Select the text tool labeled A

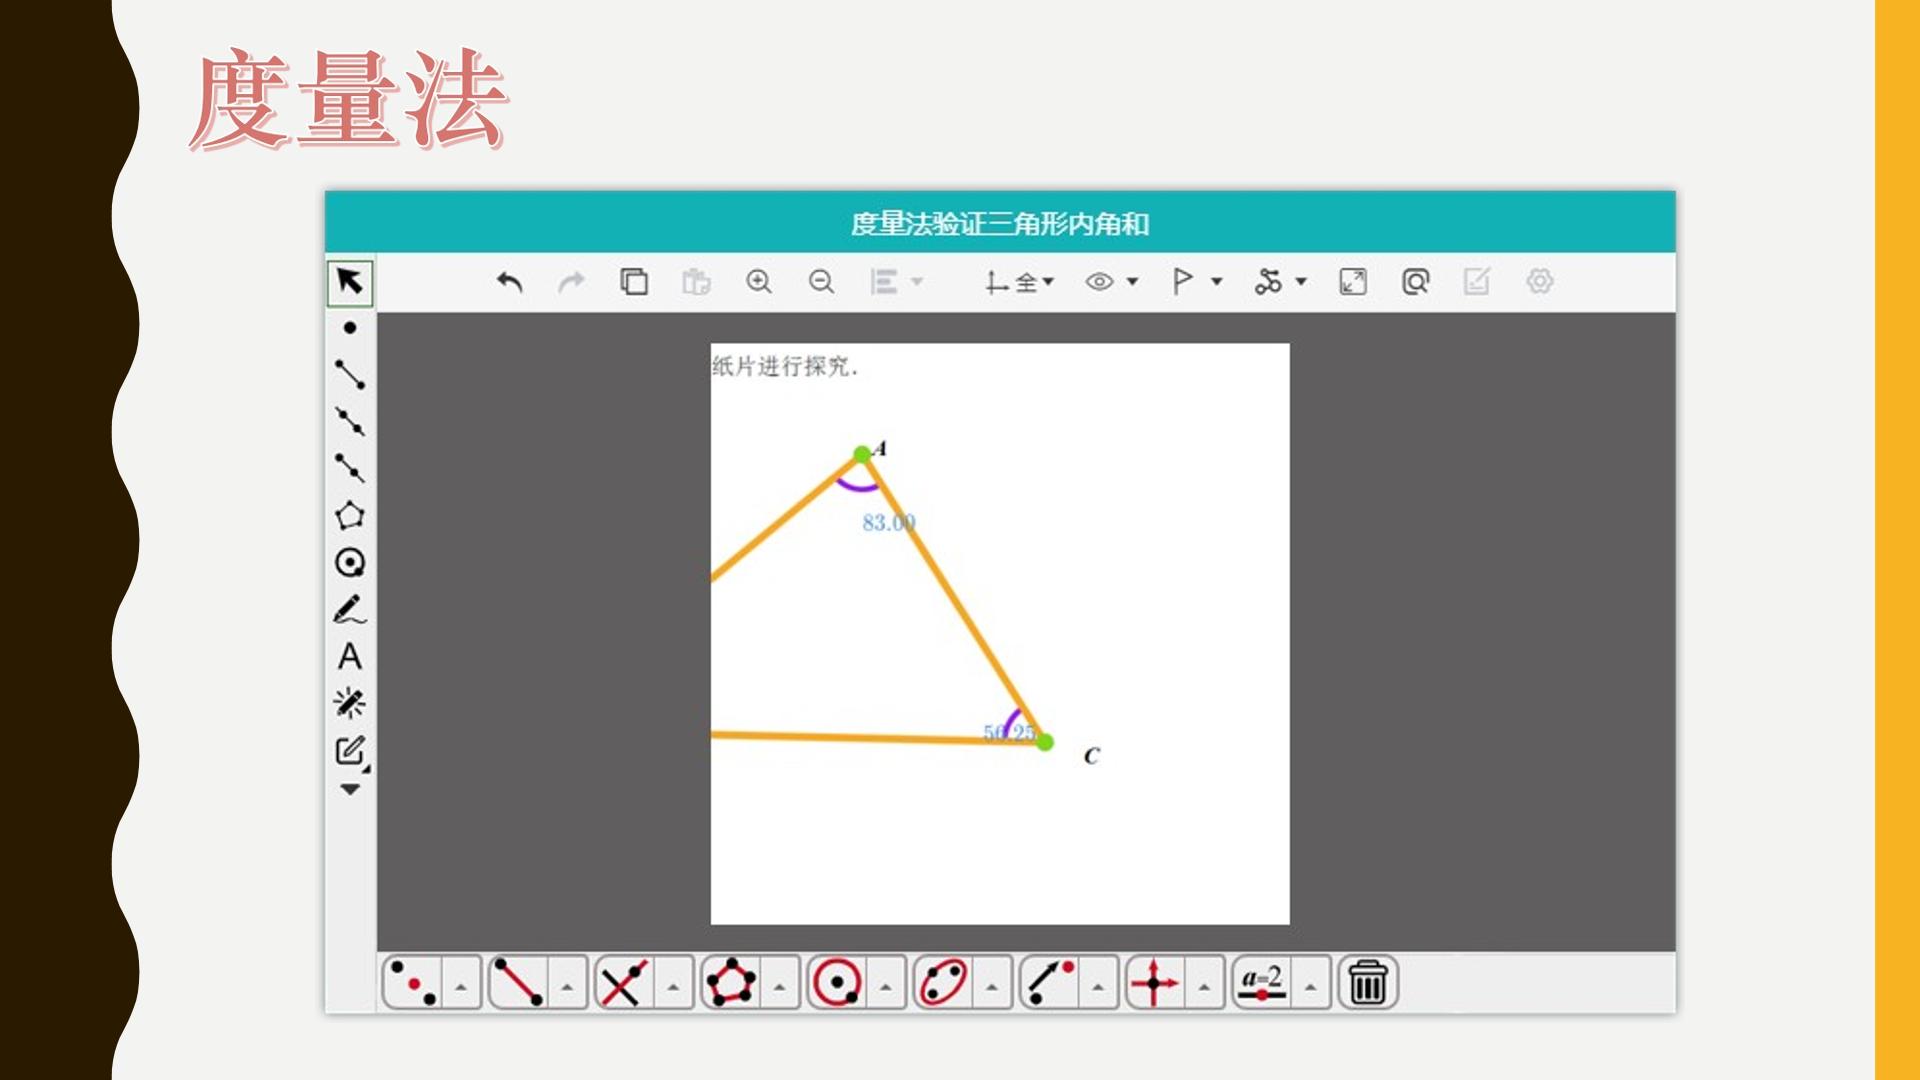pos(350,656)
